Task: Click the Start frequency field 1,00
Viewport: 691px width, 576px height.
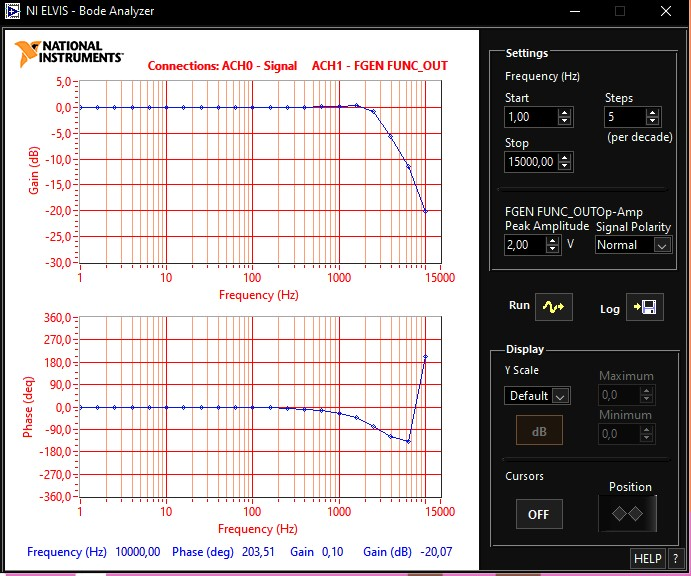Action: click(531, 117)
